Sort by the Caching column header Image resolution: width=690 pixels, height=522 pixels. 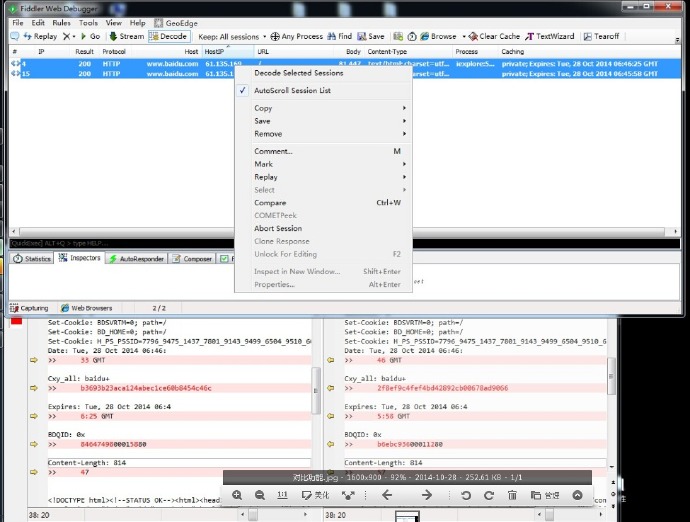(590, 51)
